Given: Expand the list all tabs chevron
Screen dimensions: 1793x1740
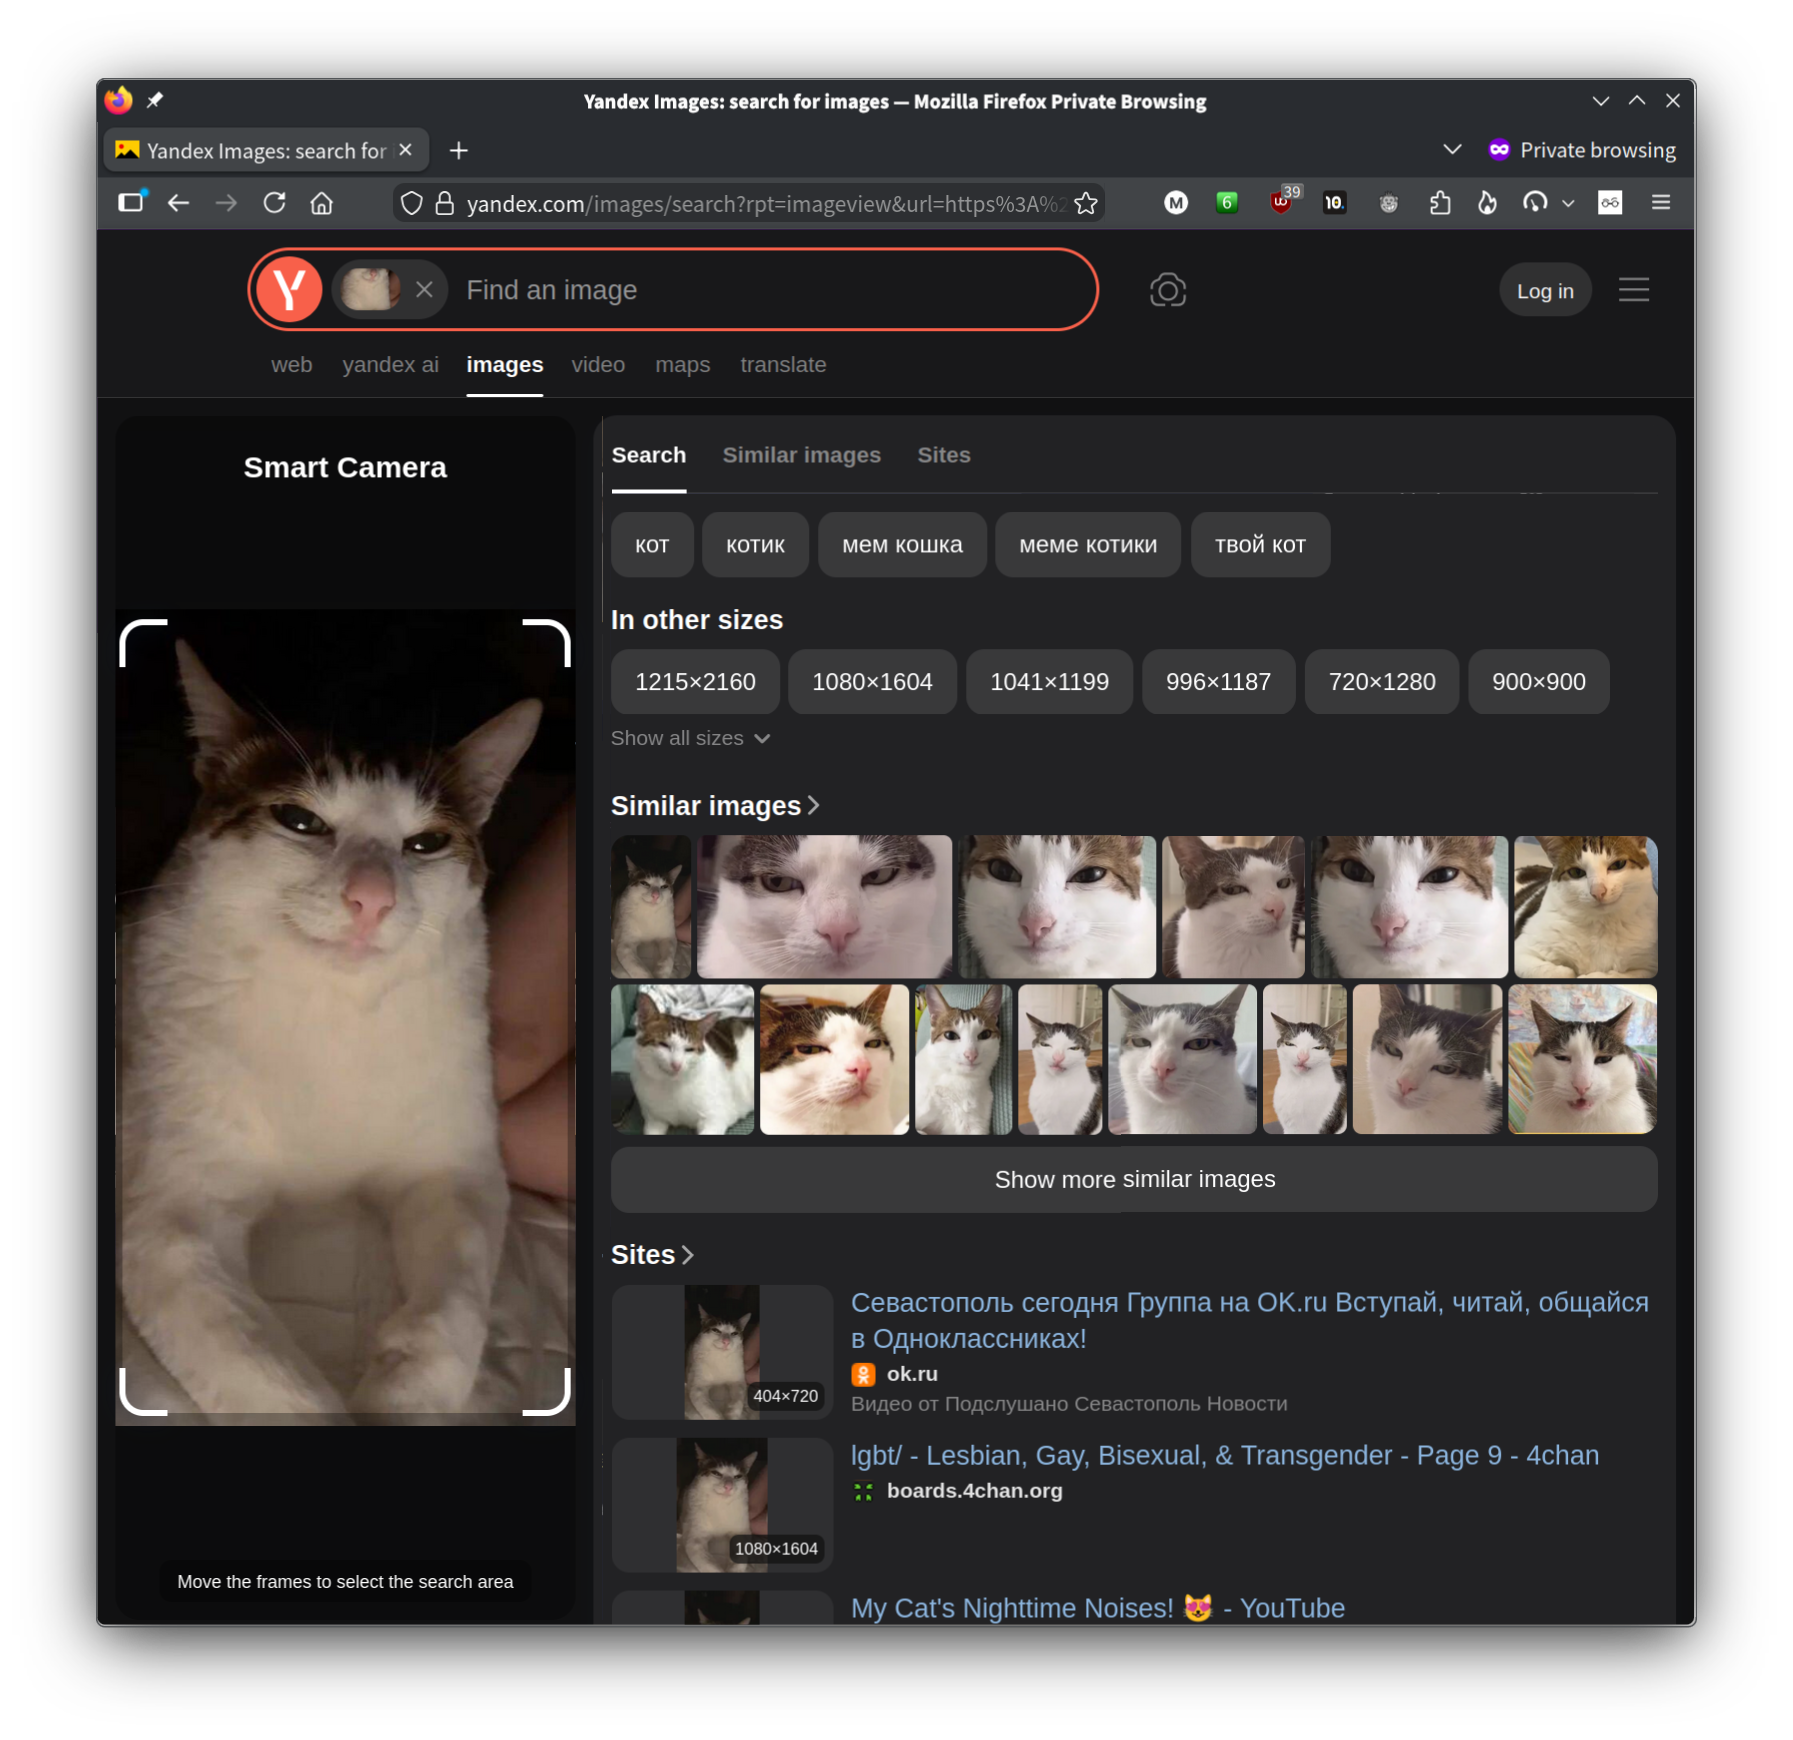Looking at the screenshot, I should (x=1452, y=150).
